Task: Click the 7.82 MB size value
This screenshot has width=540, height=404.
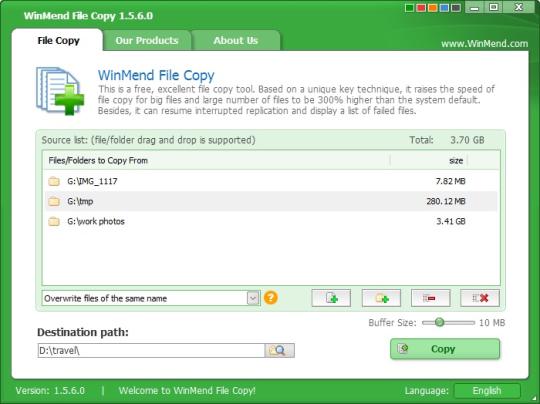Action: 450,181
